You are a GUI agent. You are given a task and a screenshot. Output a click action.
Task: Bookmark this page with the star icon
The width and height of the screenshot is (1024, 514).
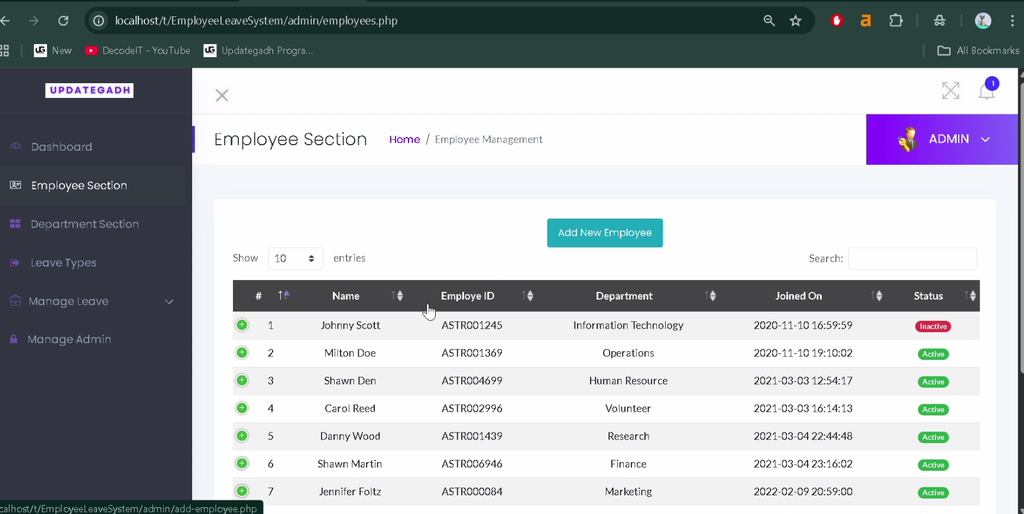795,21
